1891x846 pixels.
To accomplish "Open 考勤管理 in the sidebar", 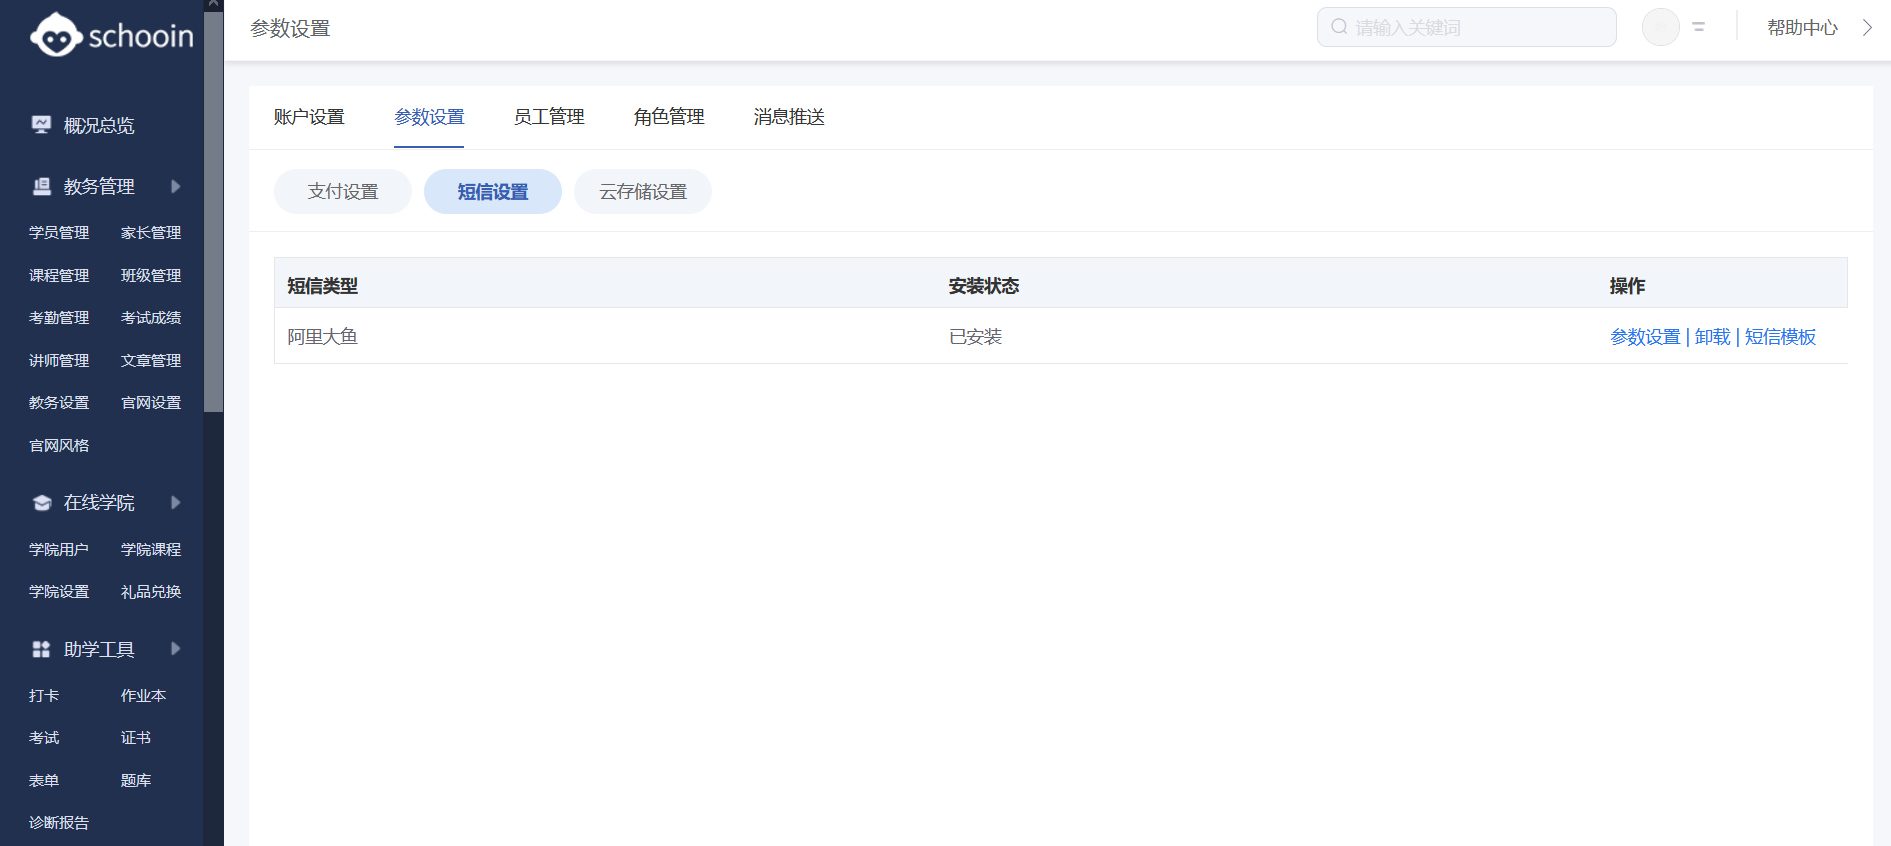I will pos(59,318).
